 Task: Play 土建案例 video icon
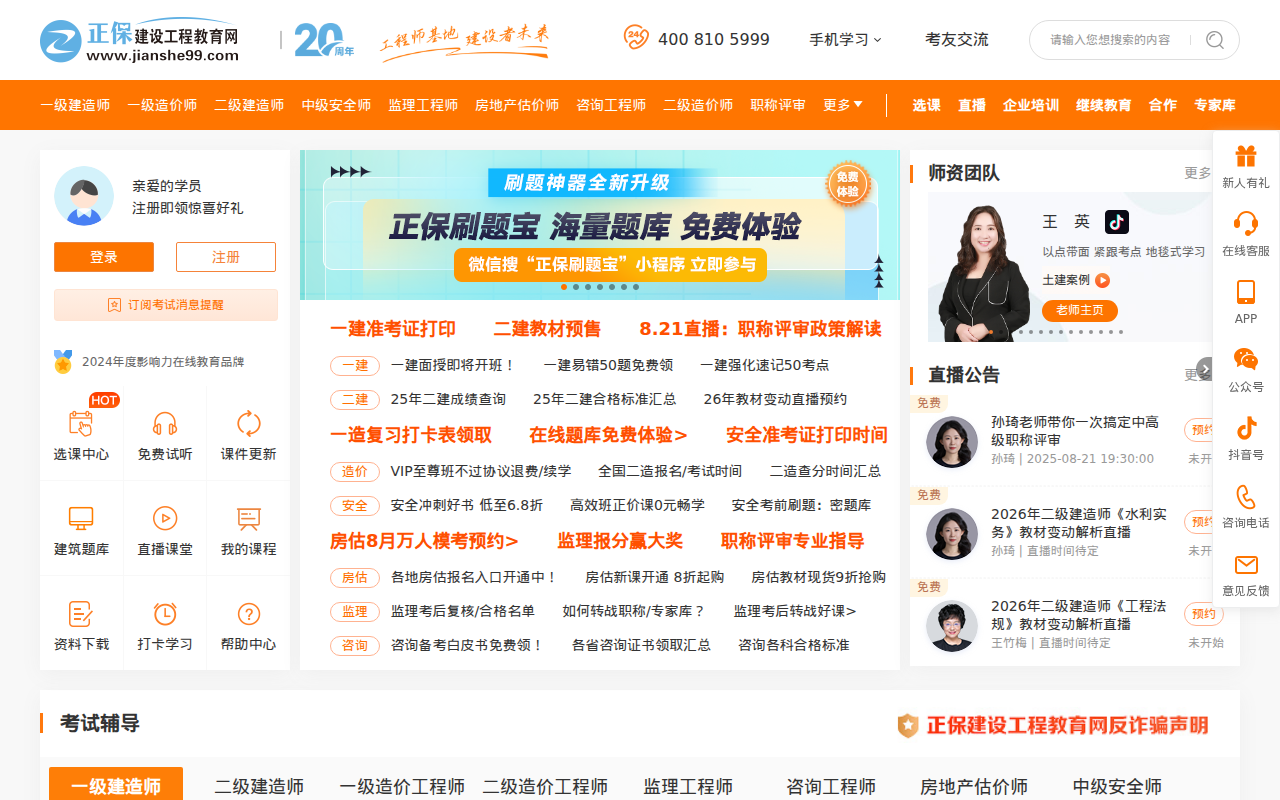1102,281
